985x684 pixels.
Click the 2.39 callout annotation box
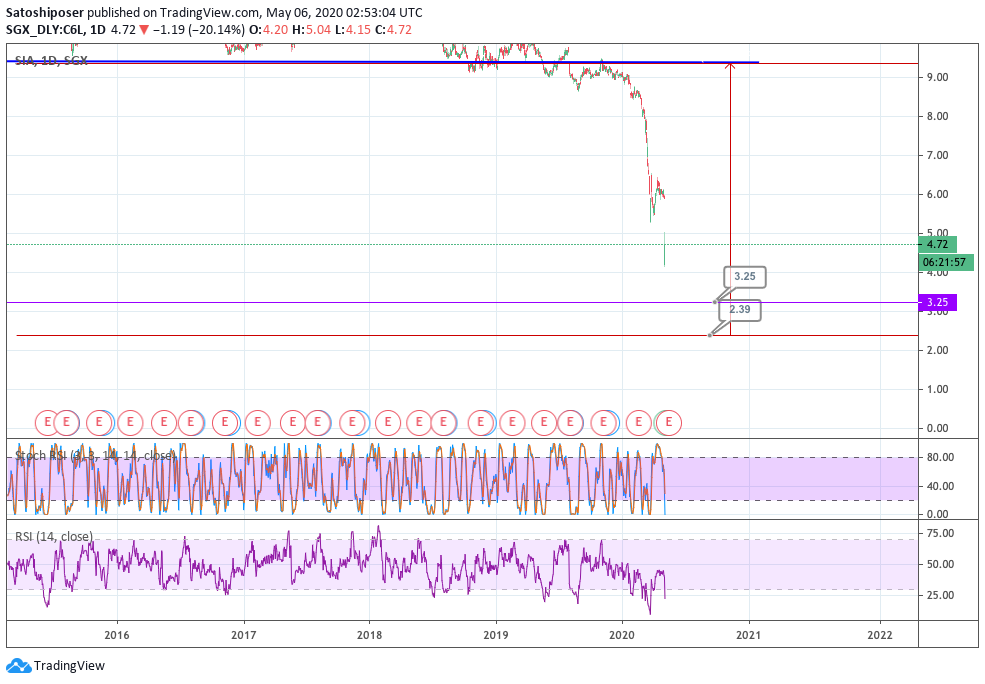point(739,310)
